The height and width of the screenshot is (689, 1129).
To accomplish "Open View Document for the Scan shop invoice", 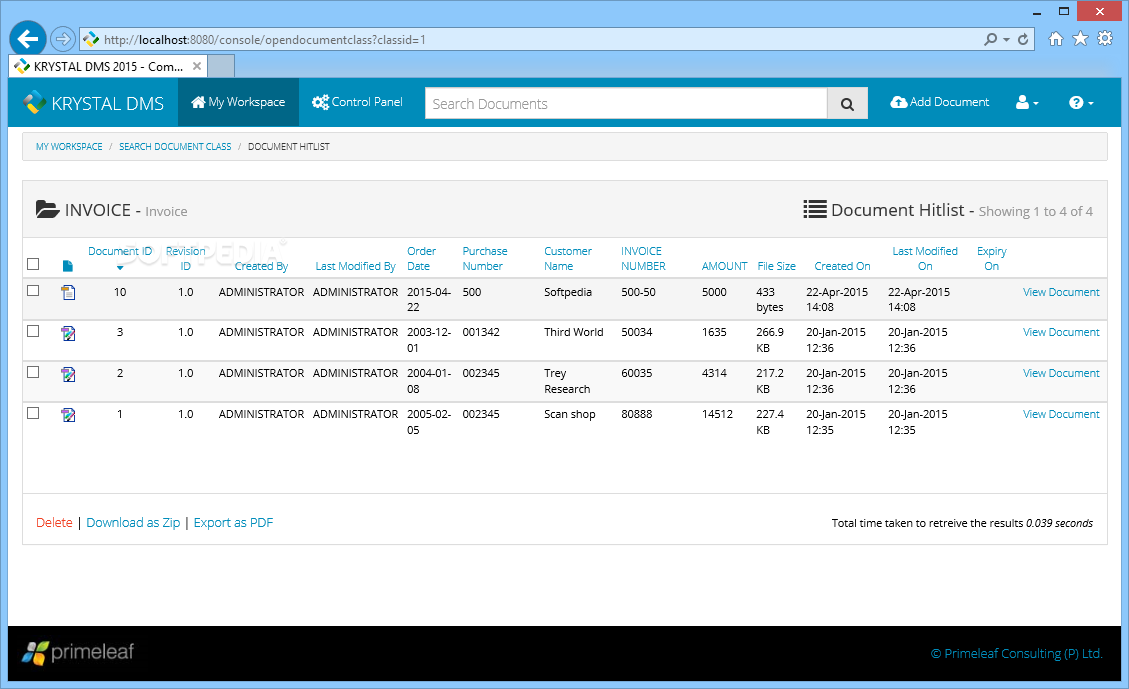I will click(1061, 415).
